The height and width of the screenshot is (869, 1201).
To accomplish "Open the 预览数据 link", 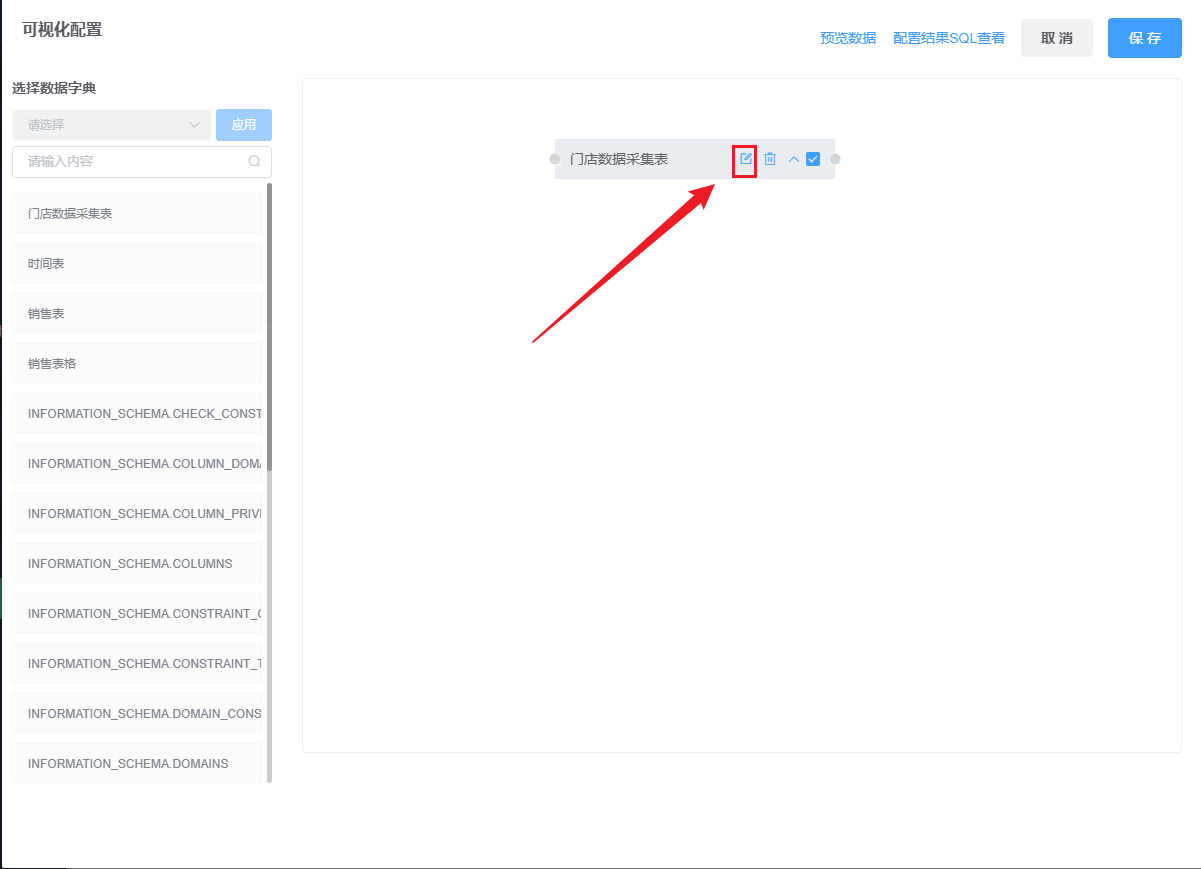I will [848, 38].
